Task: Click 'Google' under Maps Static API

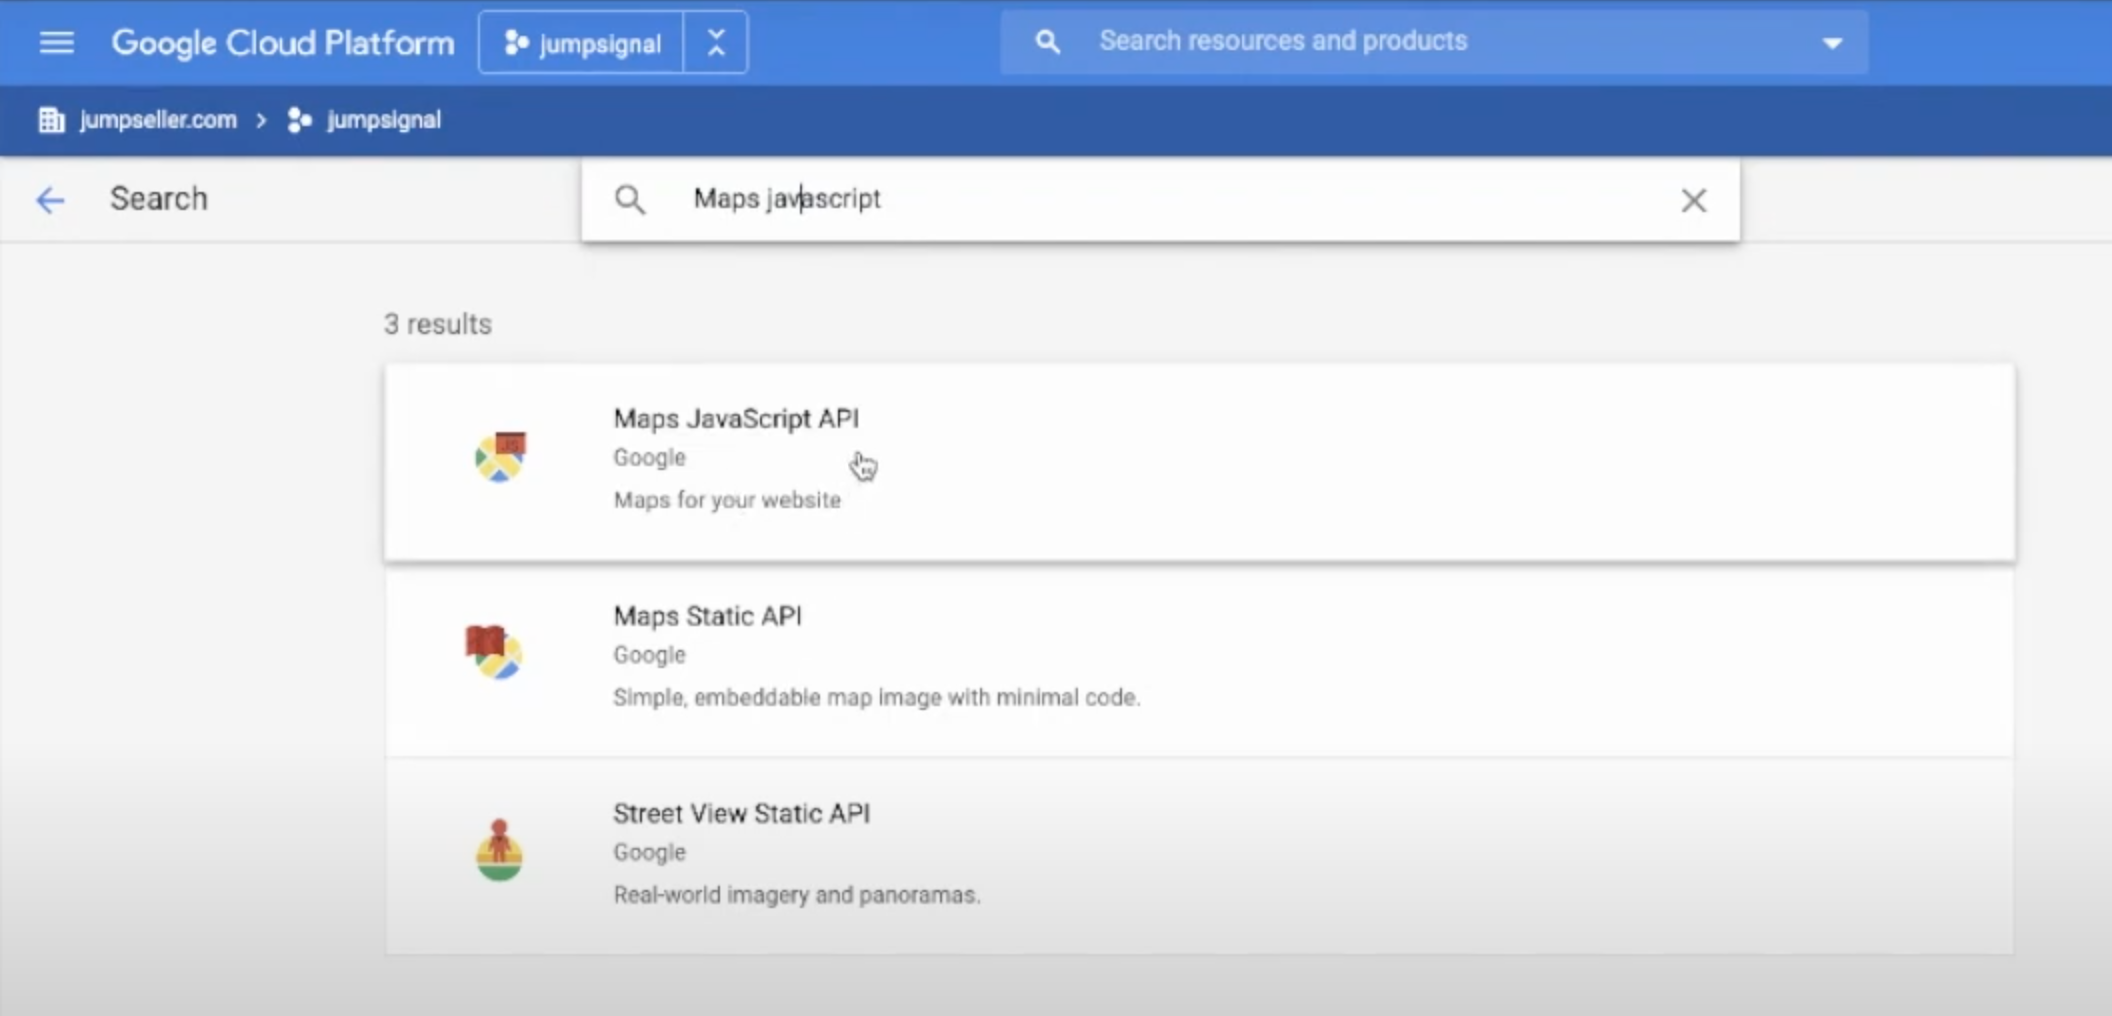Action: point(649,655)
